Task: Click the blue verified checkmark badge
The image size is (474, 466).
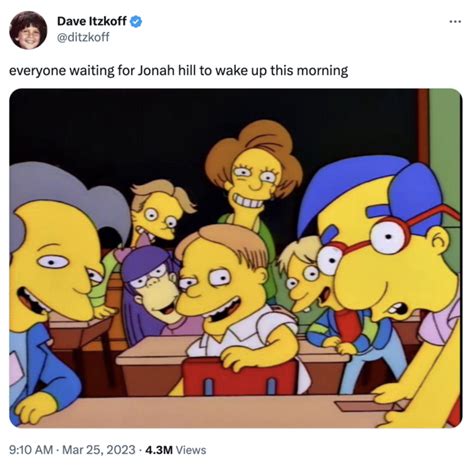Action: point(136,22)
